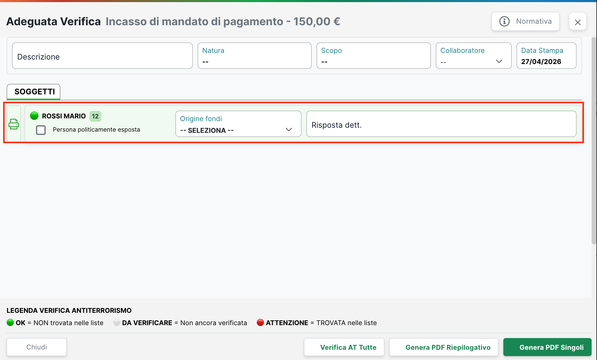Click the Scopo field

[373, 56]
